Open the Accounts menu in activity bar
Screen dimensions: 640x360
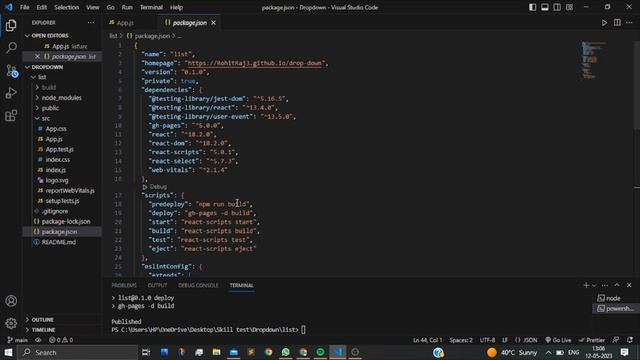11,301
